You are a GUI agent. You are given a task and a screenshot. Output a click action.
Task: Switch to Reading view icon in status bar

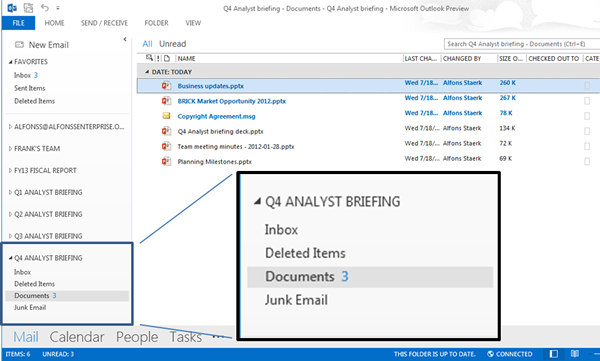[575, 354]
